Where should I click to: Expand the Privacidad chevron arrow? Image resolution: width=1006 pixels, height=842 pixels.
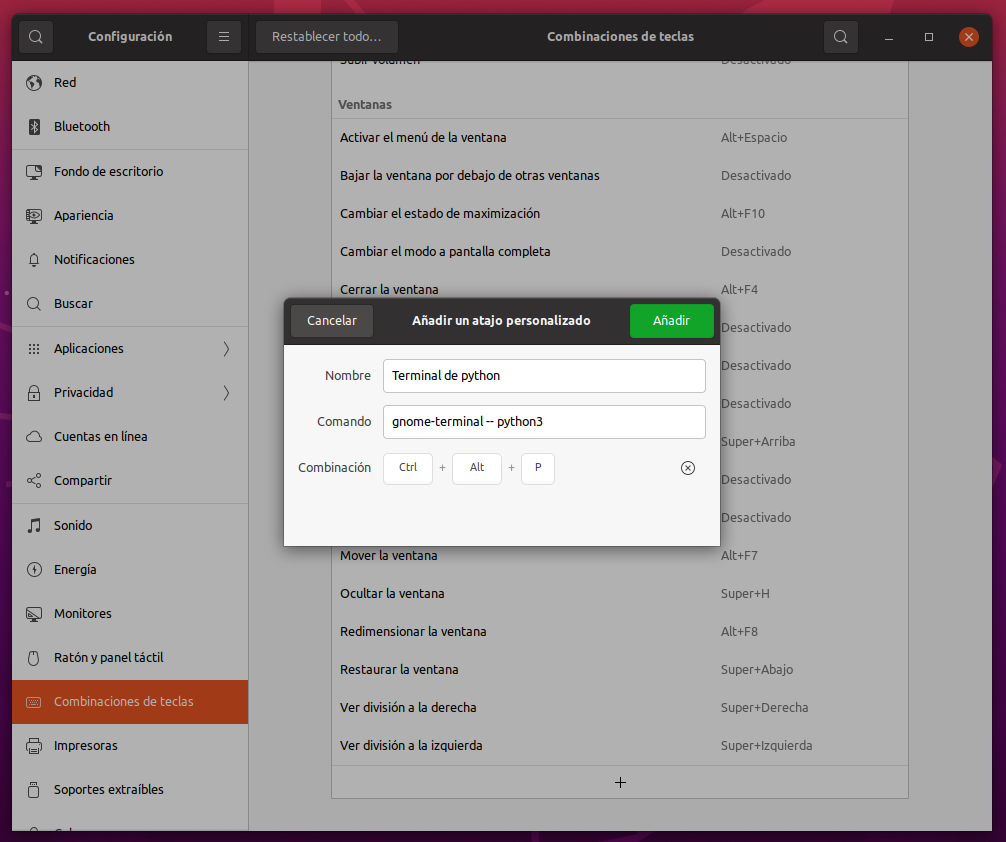(226, 393)
